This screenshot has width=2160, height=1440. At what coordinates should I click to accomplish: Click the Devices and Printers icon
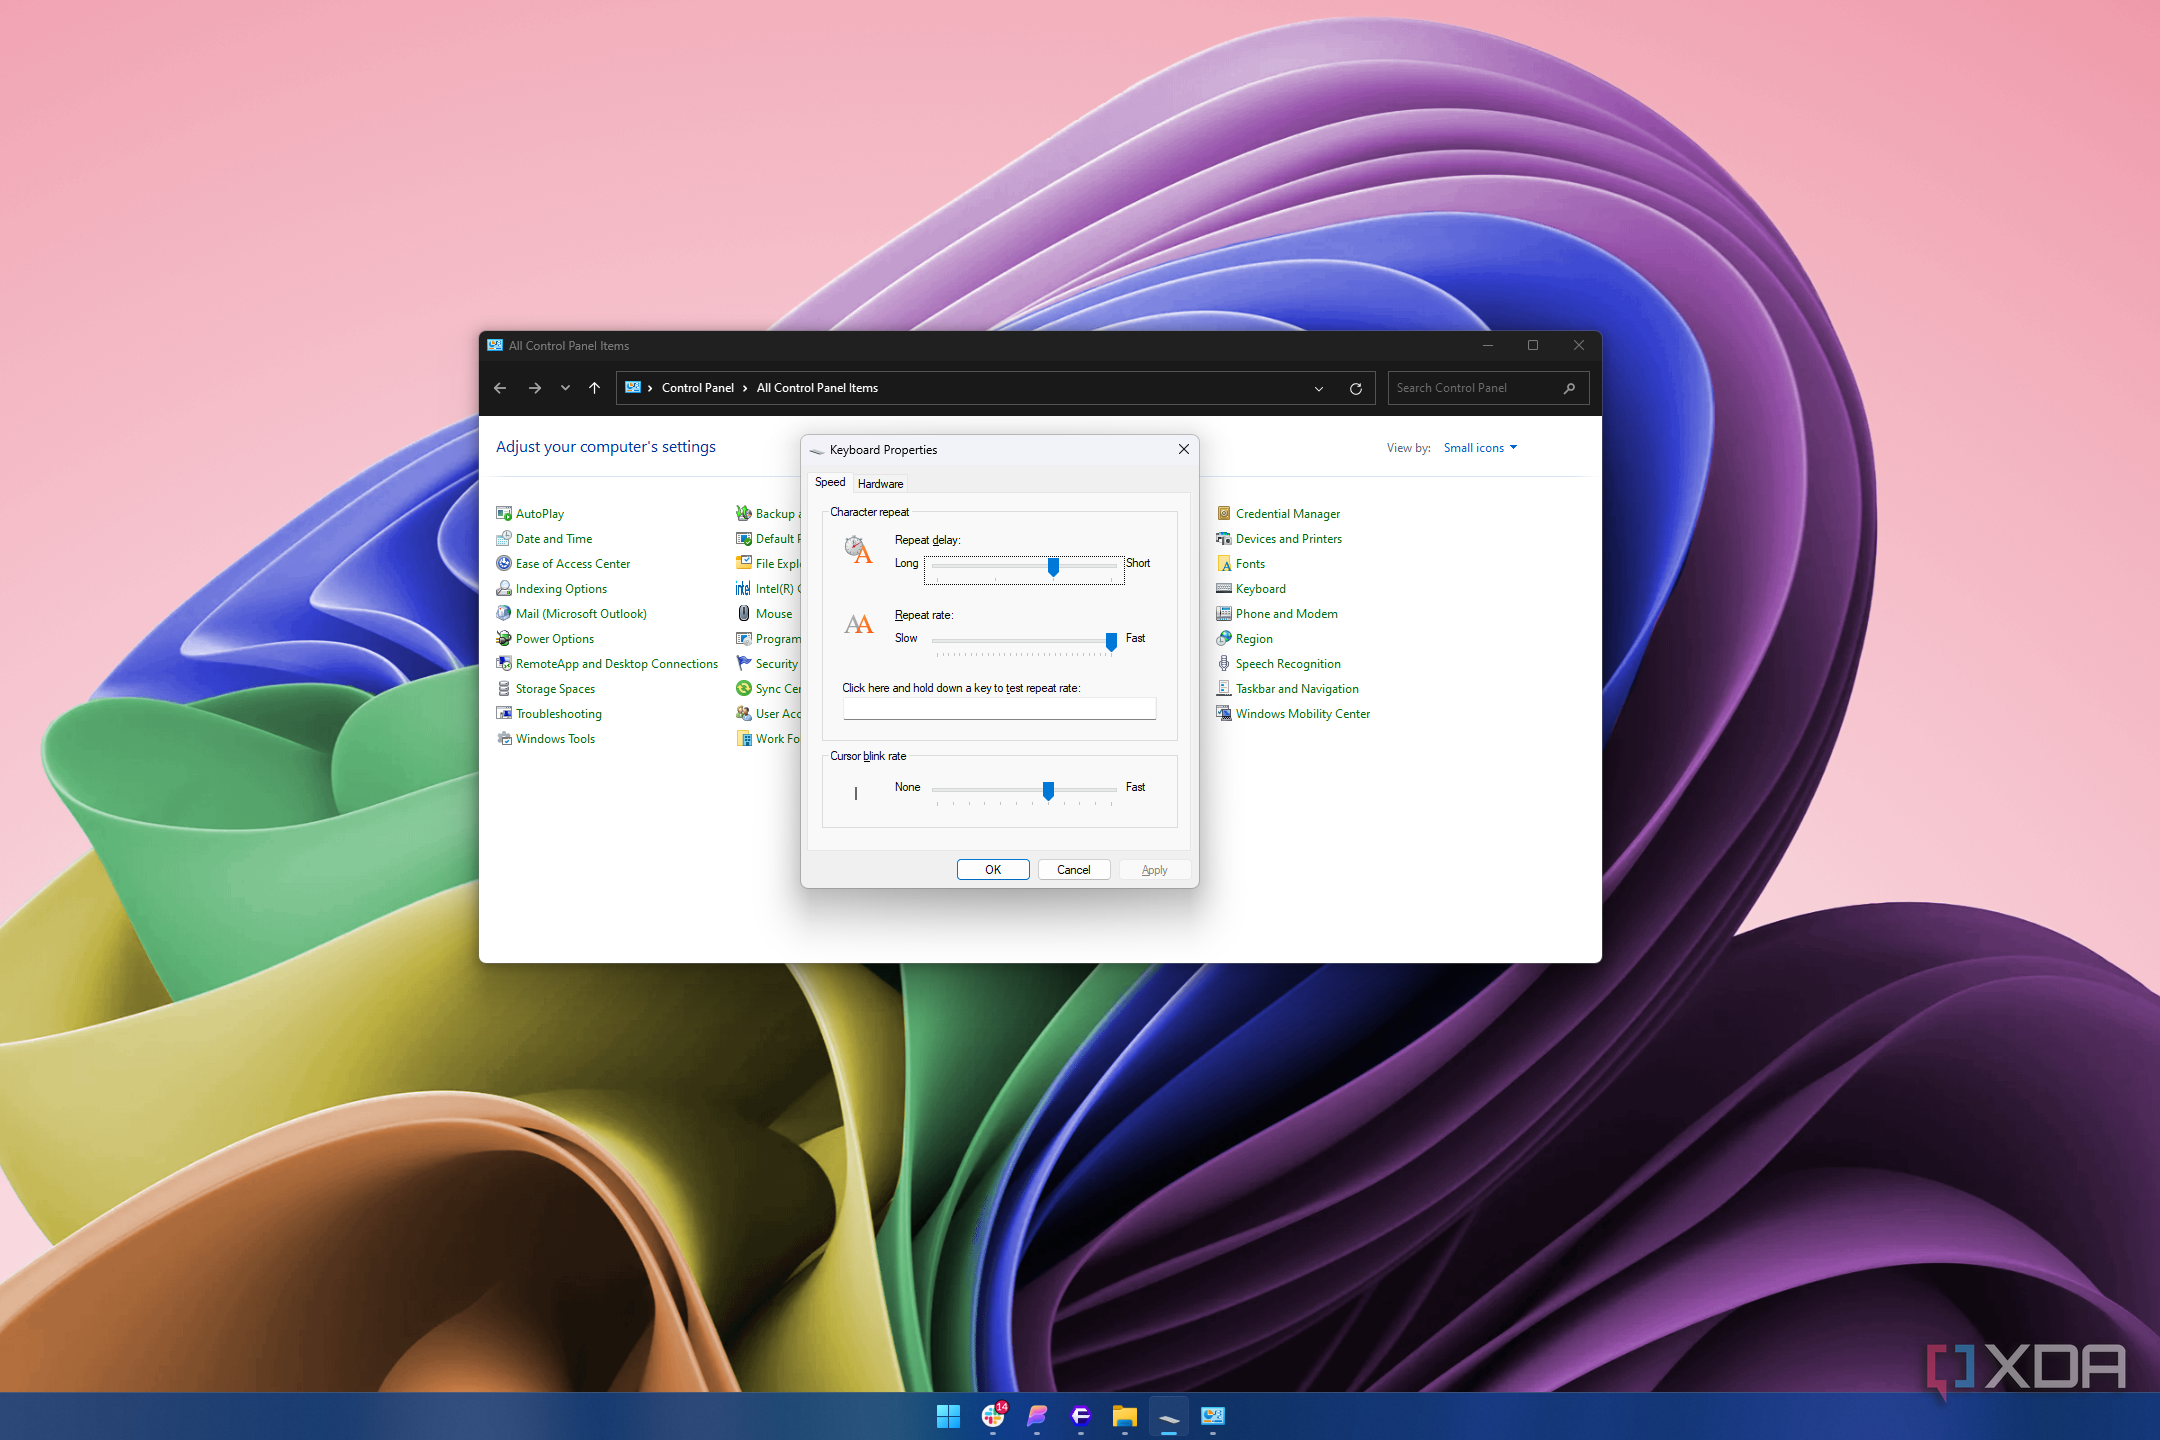[1224, 538]
